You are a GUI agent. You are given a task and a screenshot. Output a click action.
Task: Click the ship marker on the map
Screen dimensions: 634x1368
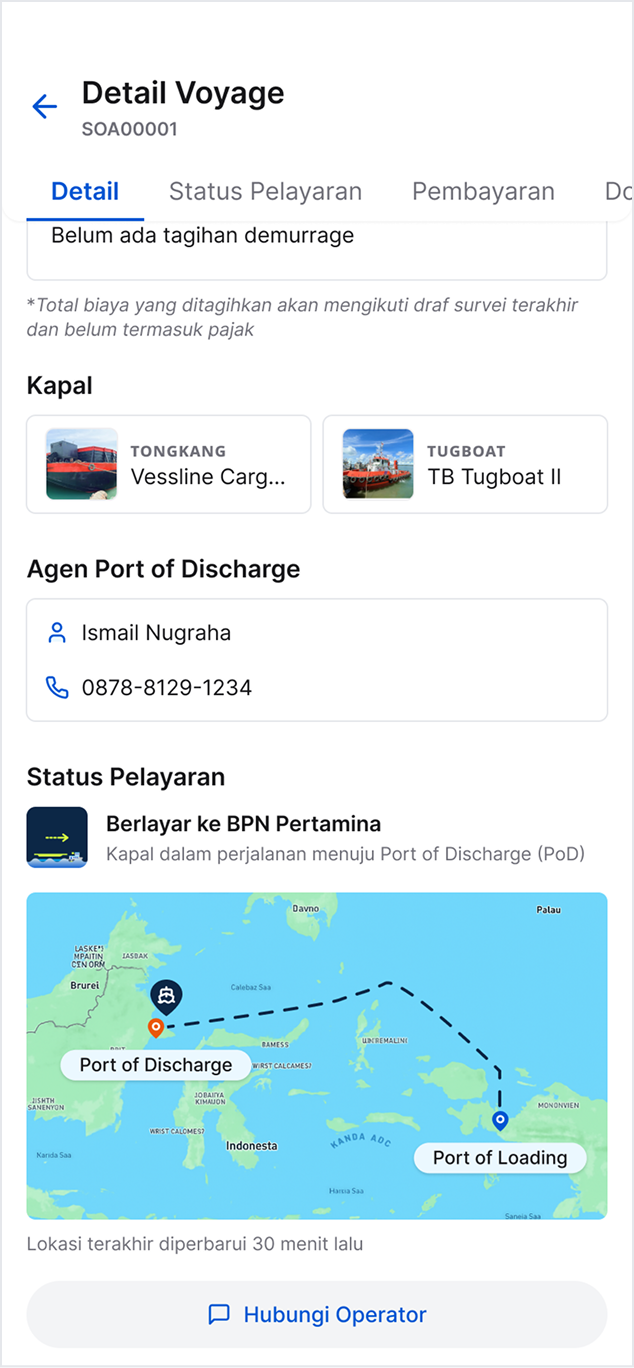pyautogui.click(x=165, y=996)
